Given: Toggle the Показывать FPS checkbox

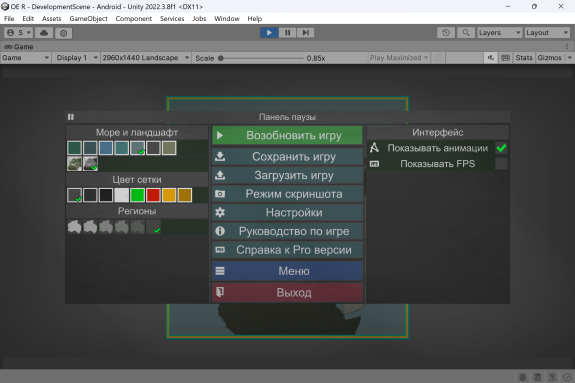Looking at the screenshot, I should (501, 164).
